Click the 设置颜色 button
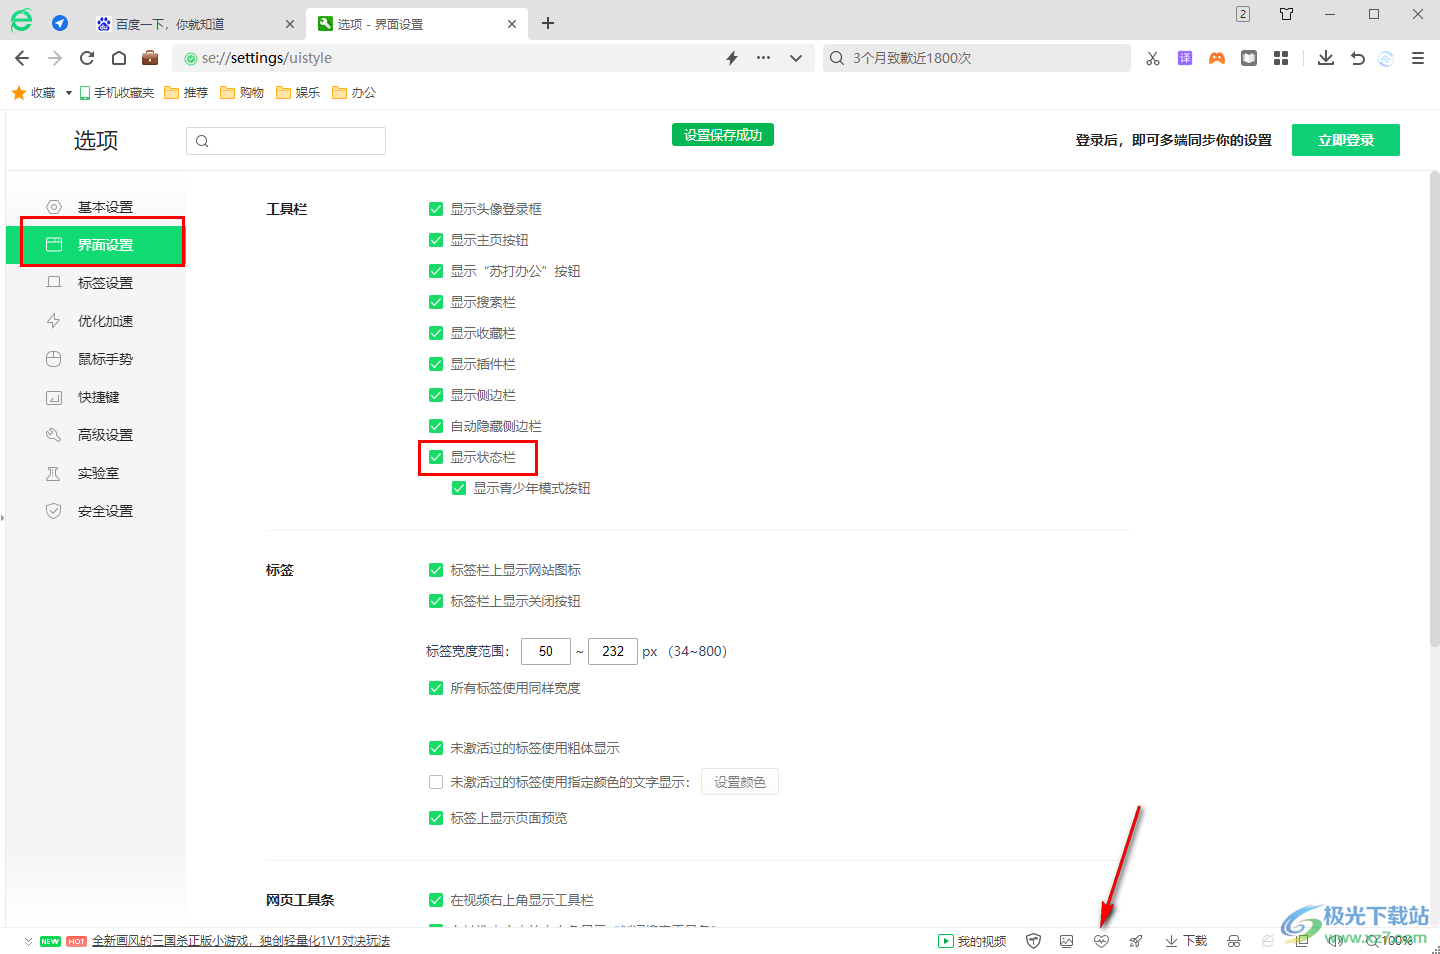 point(740,782)
